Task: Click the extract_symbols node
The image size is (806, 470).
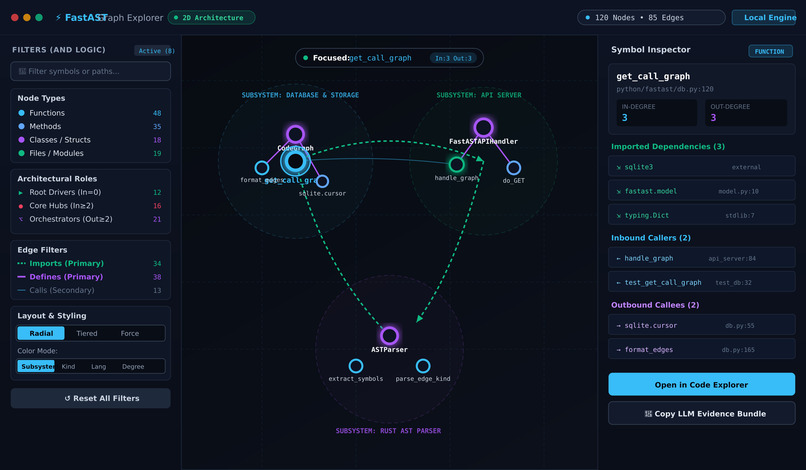Action: coord(356,366)
